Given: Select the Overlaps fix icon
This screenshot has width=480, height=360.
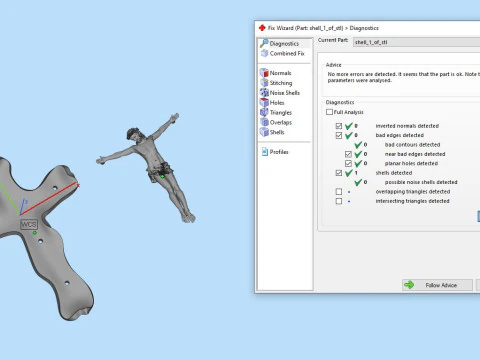Looking at the screenshot, I should coord(264,122).
